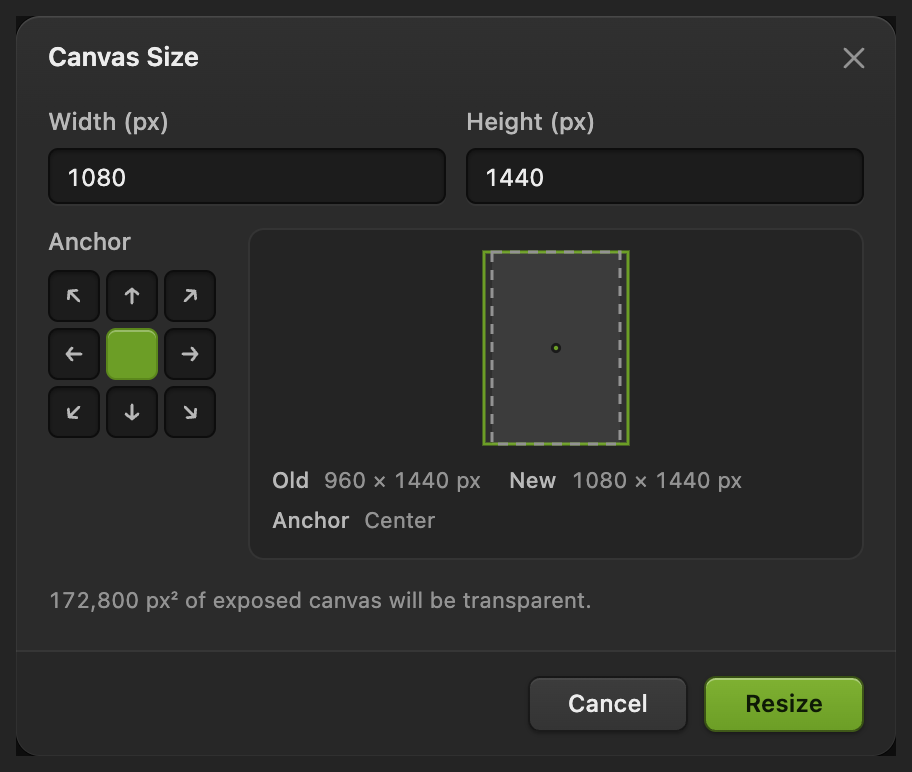
Task: Select the left arrow anchor position
Action: point(74,354)
